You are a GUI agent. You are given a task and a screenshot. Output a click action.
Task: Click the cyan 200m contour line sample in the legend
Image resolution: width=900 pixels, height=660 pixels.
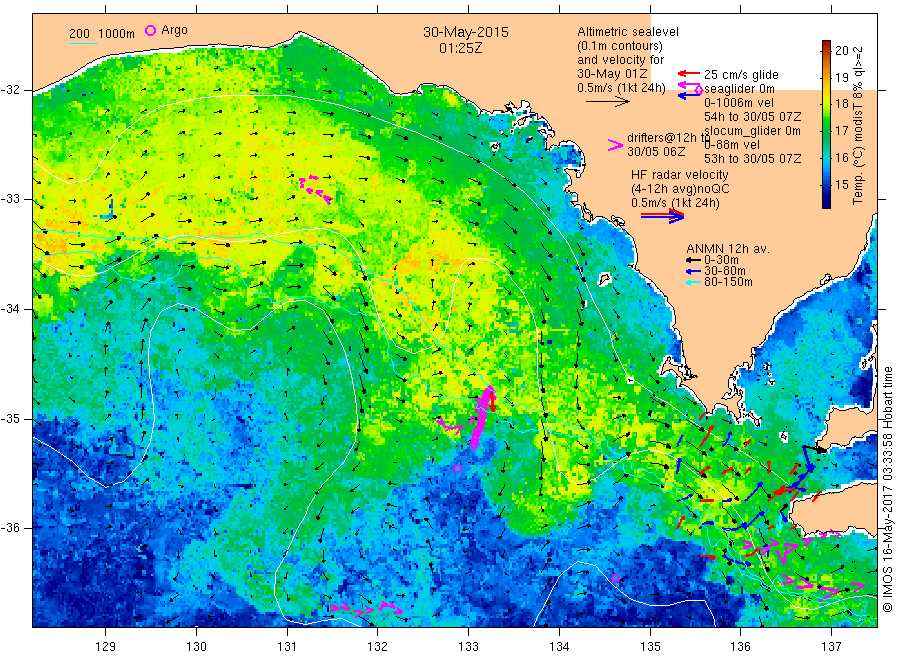click(83, 42)
